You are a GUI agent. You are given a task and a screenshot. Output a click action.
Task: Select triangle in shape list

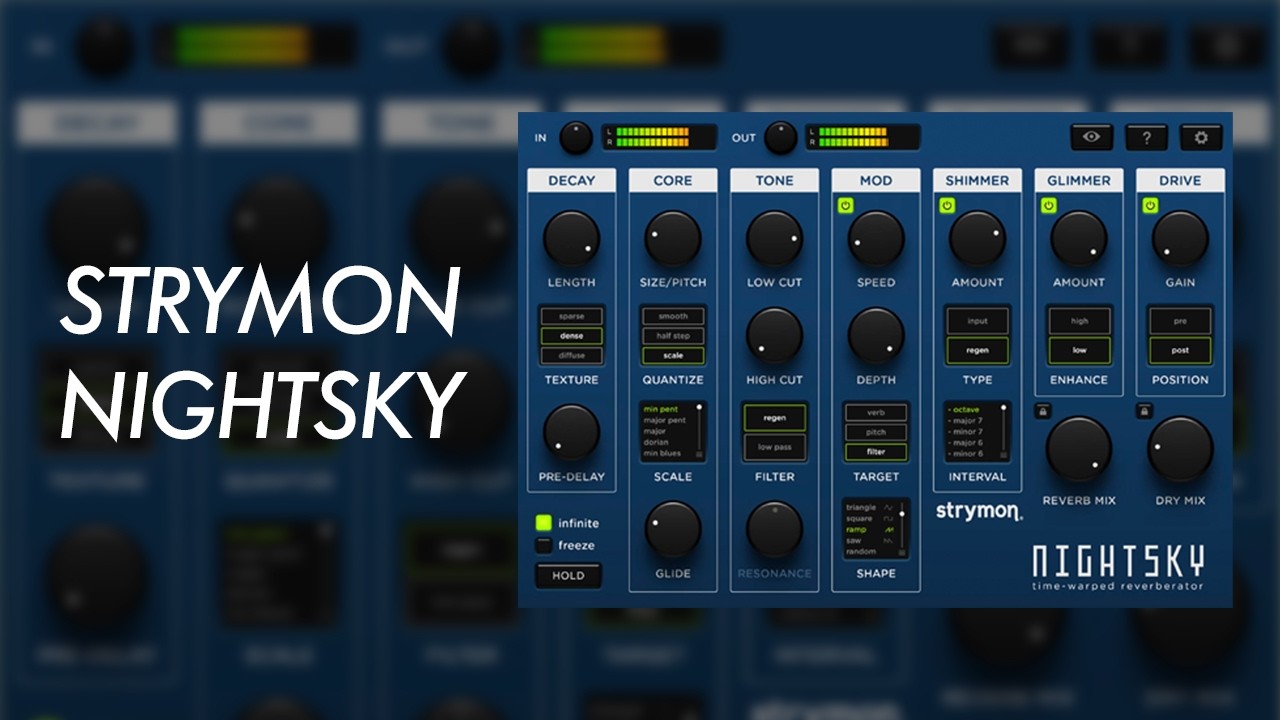pos(861,507)
